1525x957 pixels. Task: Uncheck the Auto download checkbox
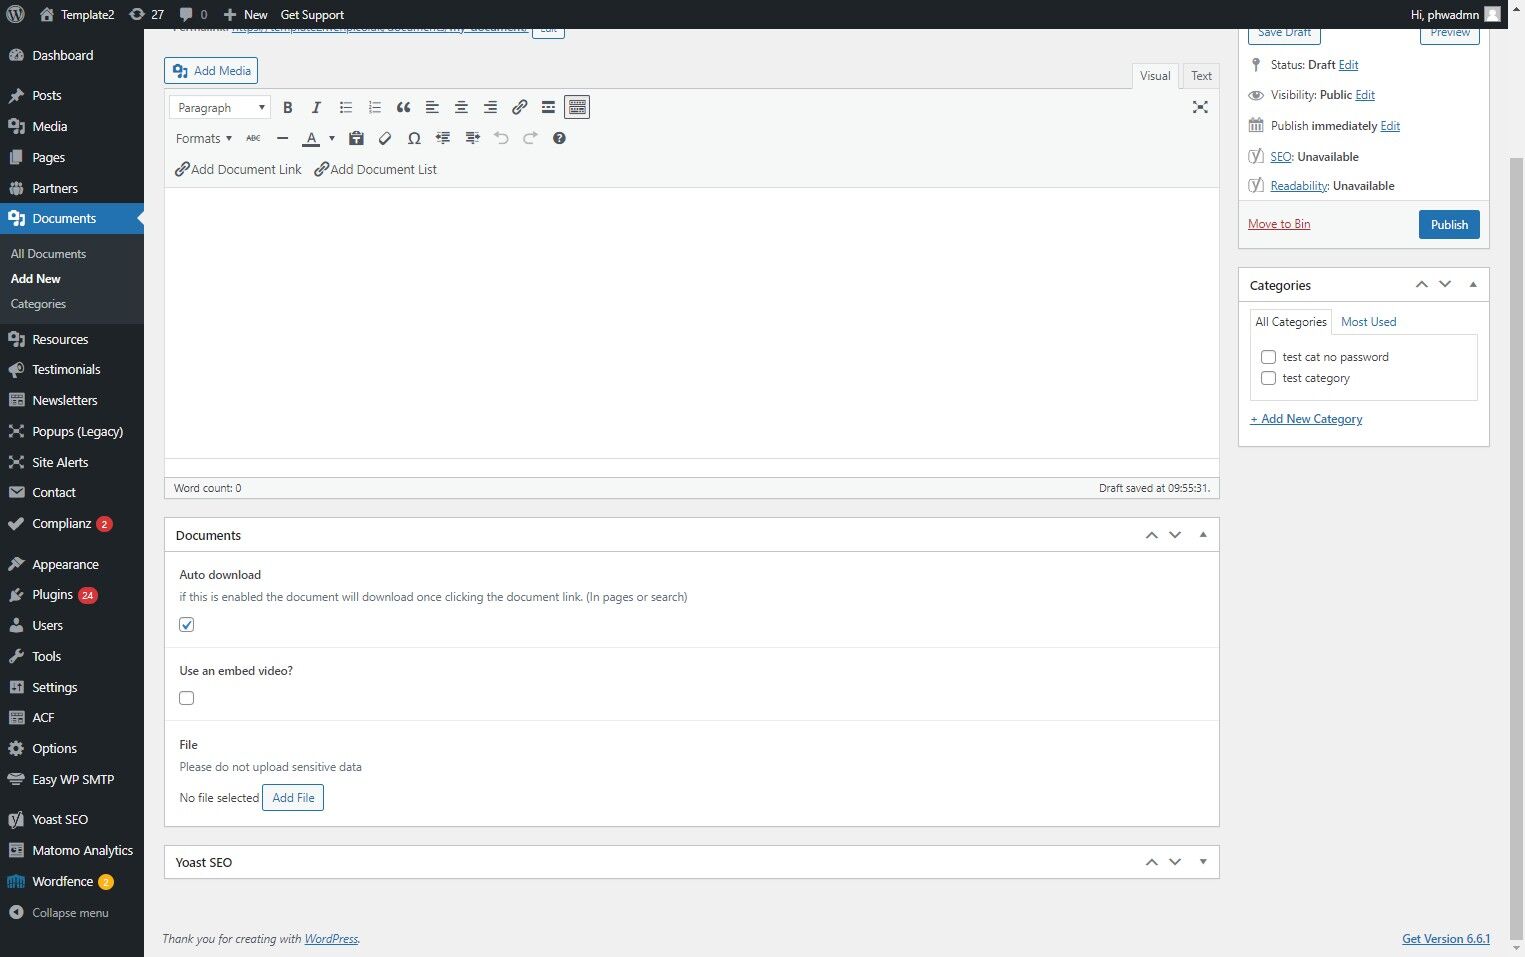click(x=187, y=625)
